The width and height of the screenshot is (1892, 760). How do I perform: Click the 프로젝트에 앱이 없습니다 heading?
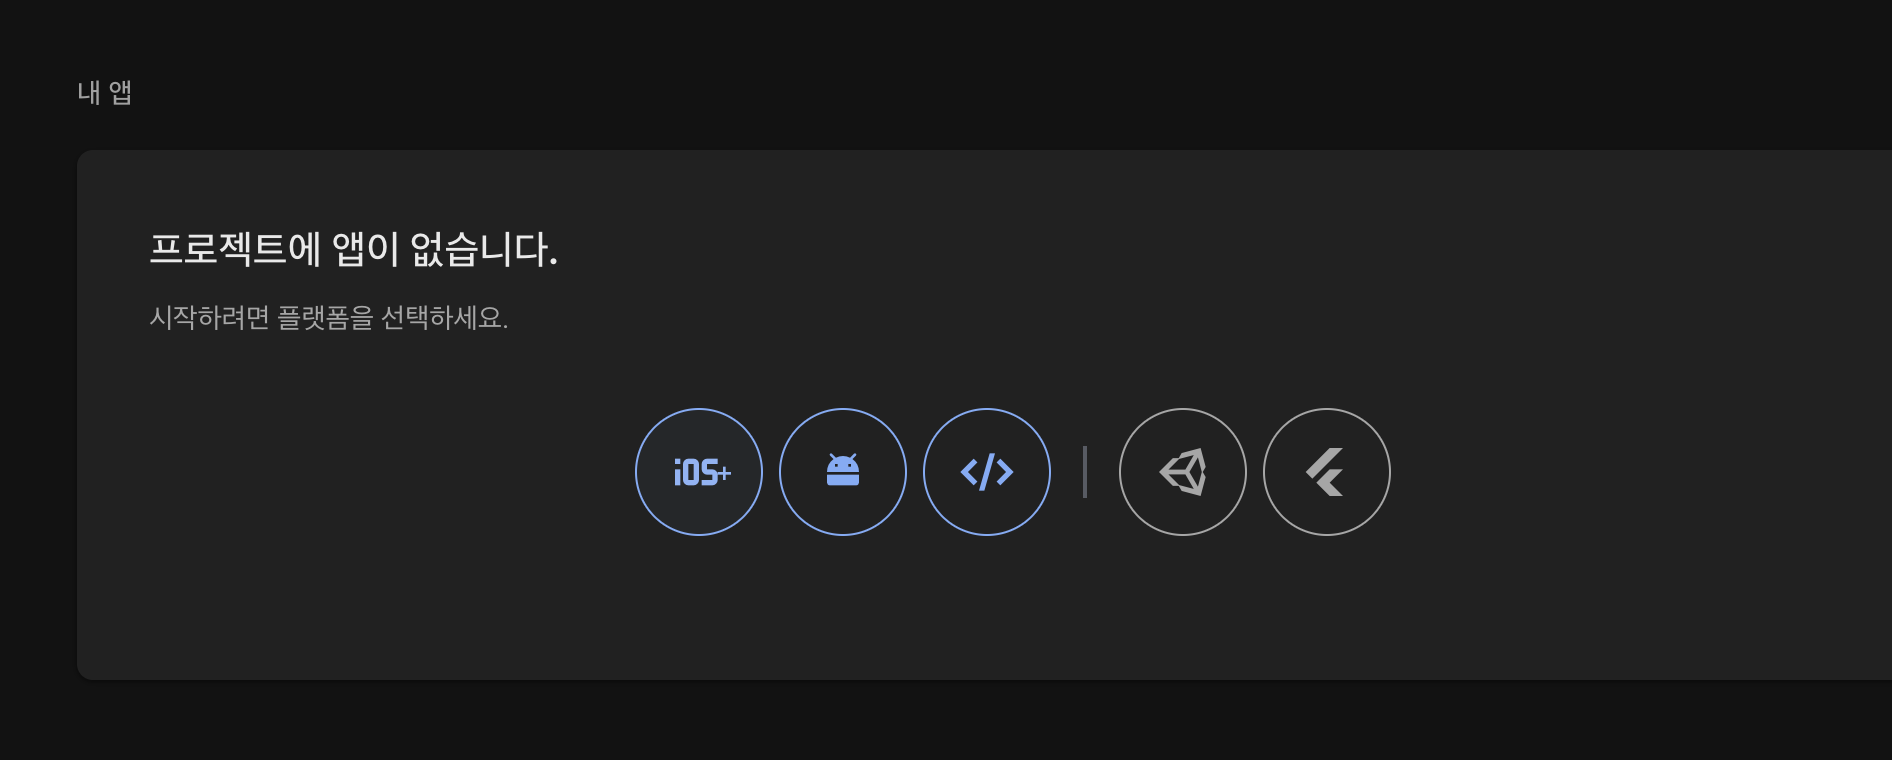[x=353, y=249]
